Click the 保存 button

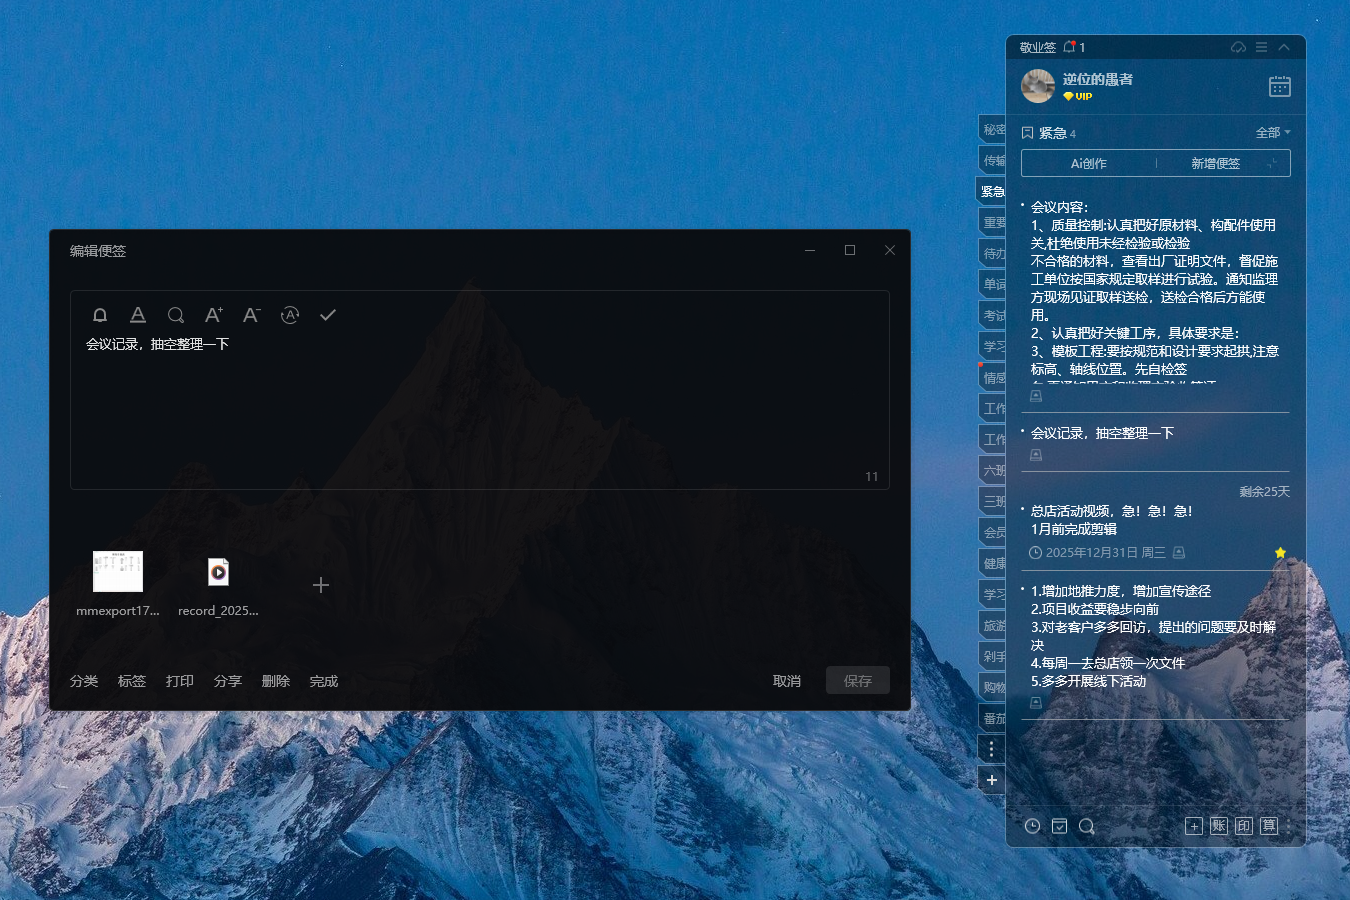(x=857, y=681)
